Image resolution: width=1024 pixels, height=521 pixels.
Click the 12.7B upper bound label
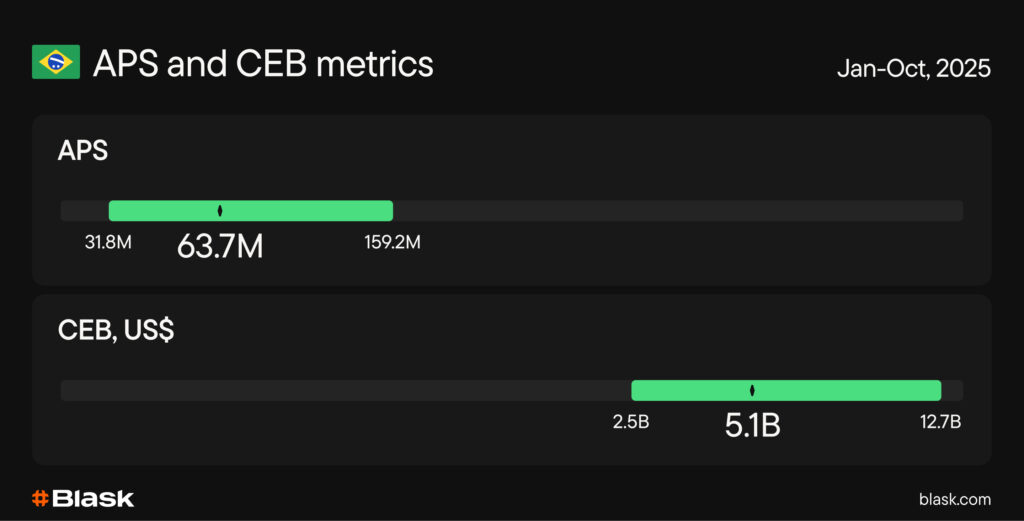click(940, 421)
